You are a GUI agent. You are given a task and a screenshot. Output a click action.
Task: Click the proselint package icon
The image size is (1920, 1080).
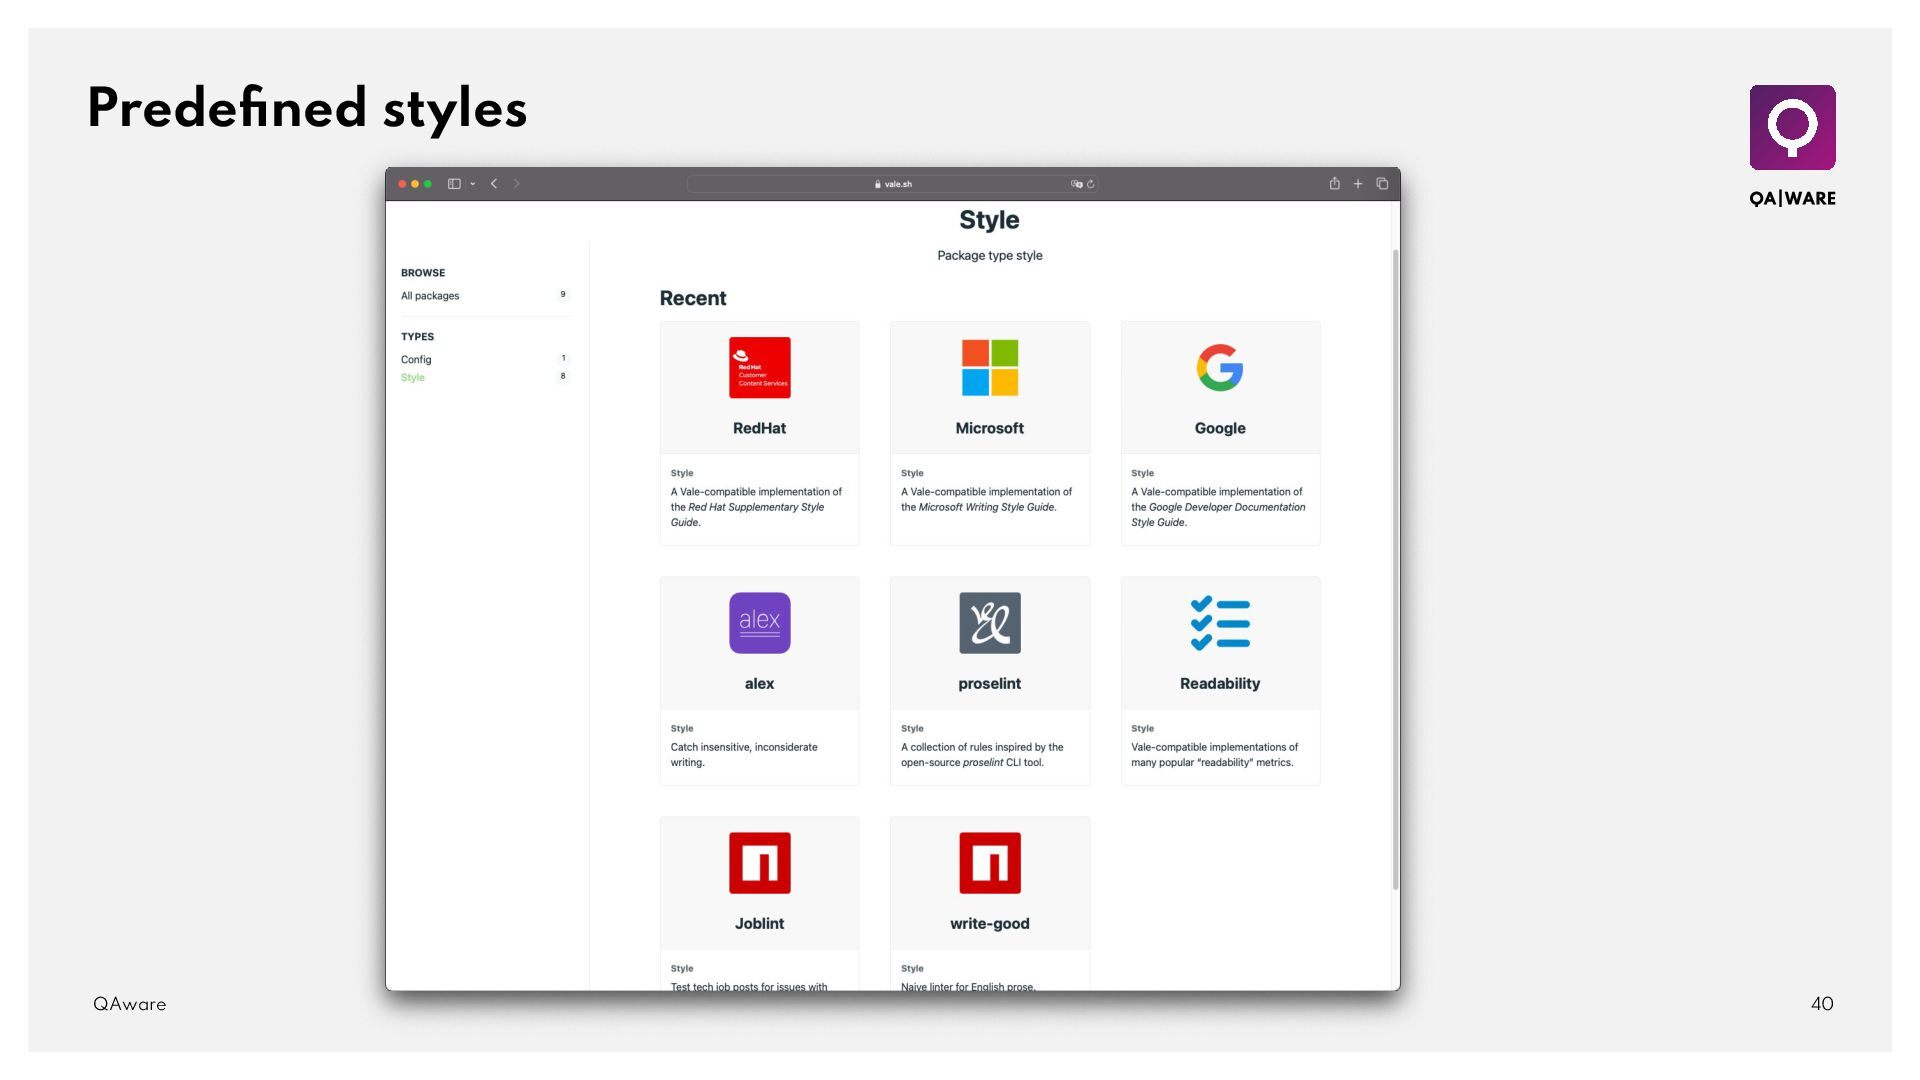989,623
